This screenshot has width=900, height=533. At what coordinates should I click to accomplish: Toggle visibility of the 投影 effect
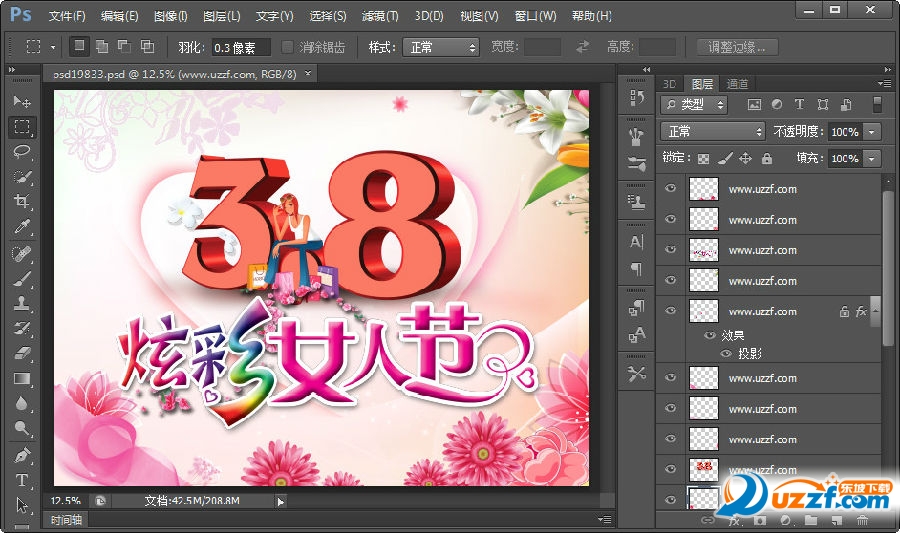tap(726, 354)
